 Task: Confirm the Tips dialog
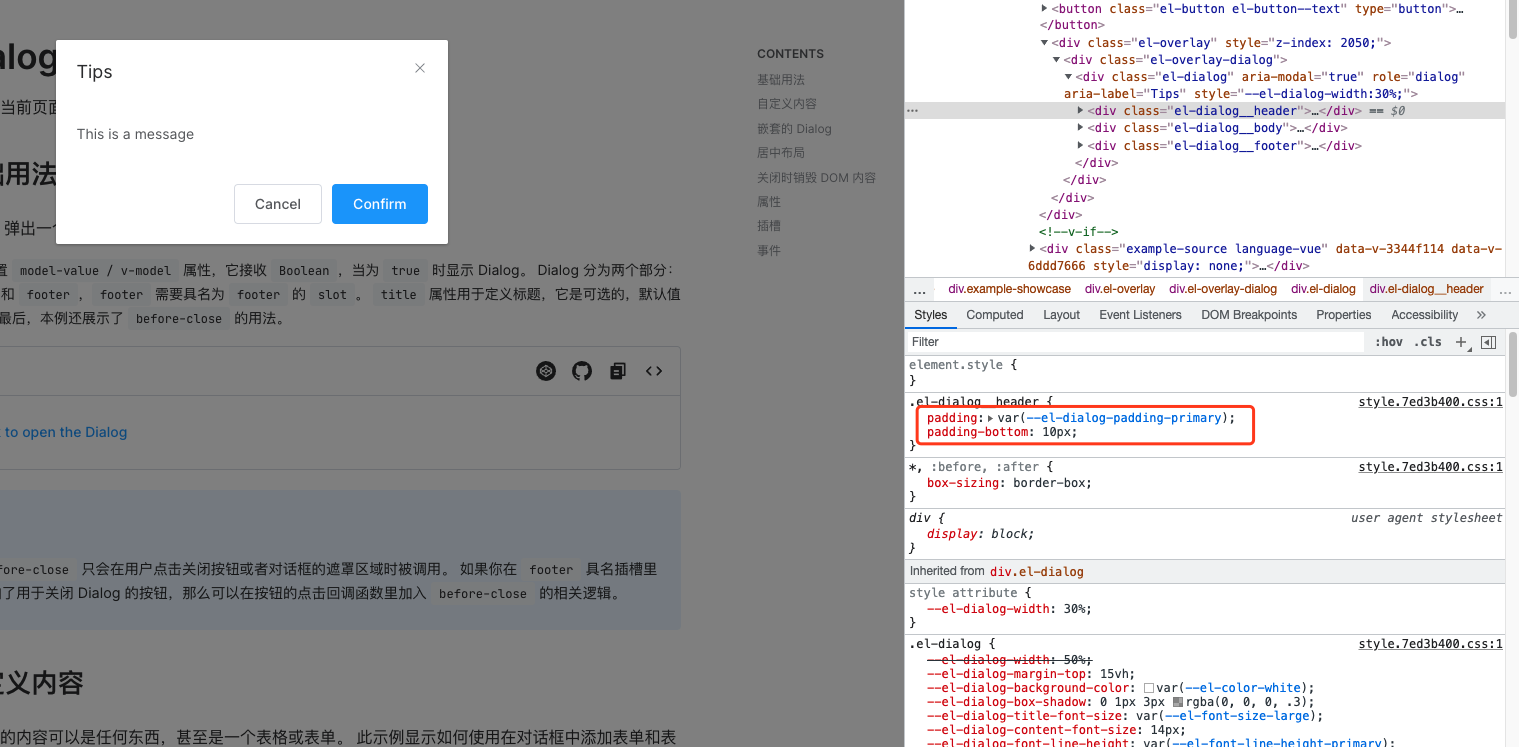point(380,204)
